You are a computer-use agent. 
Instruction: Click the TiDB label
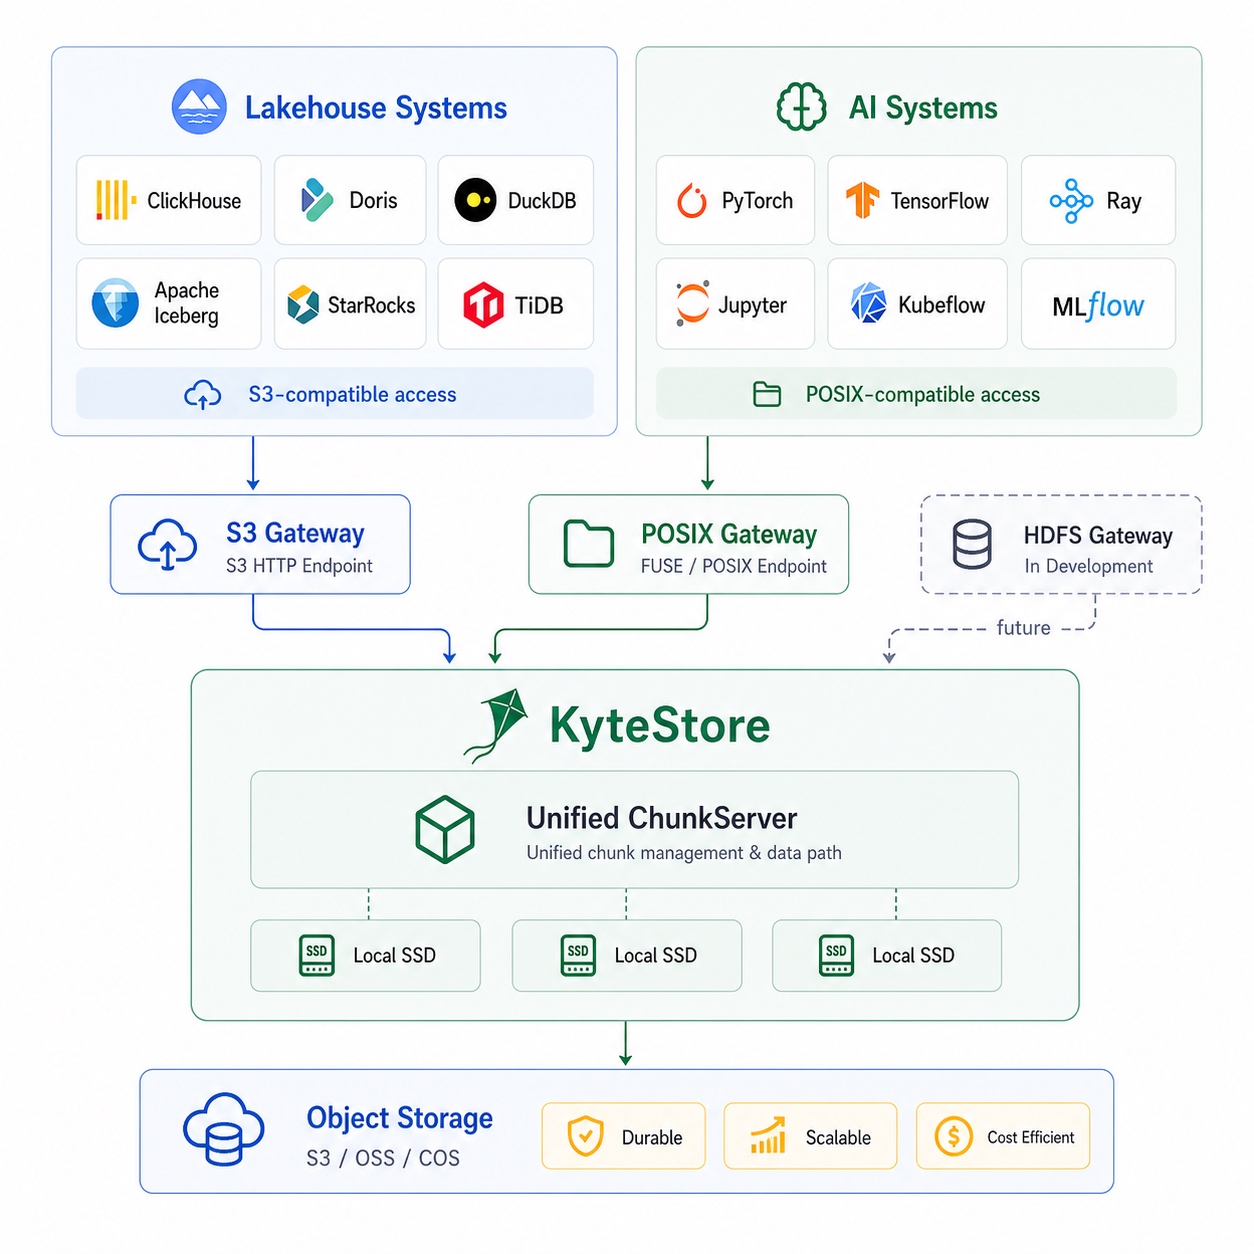click(x=539, y=305)
